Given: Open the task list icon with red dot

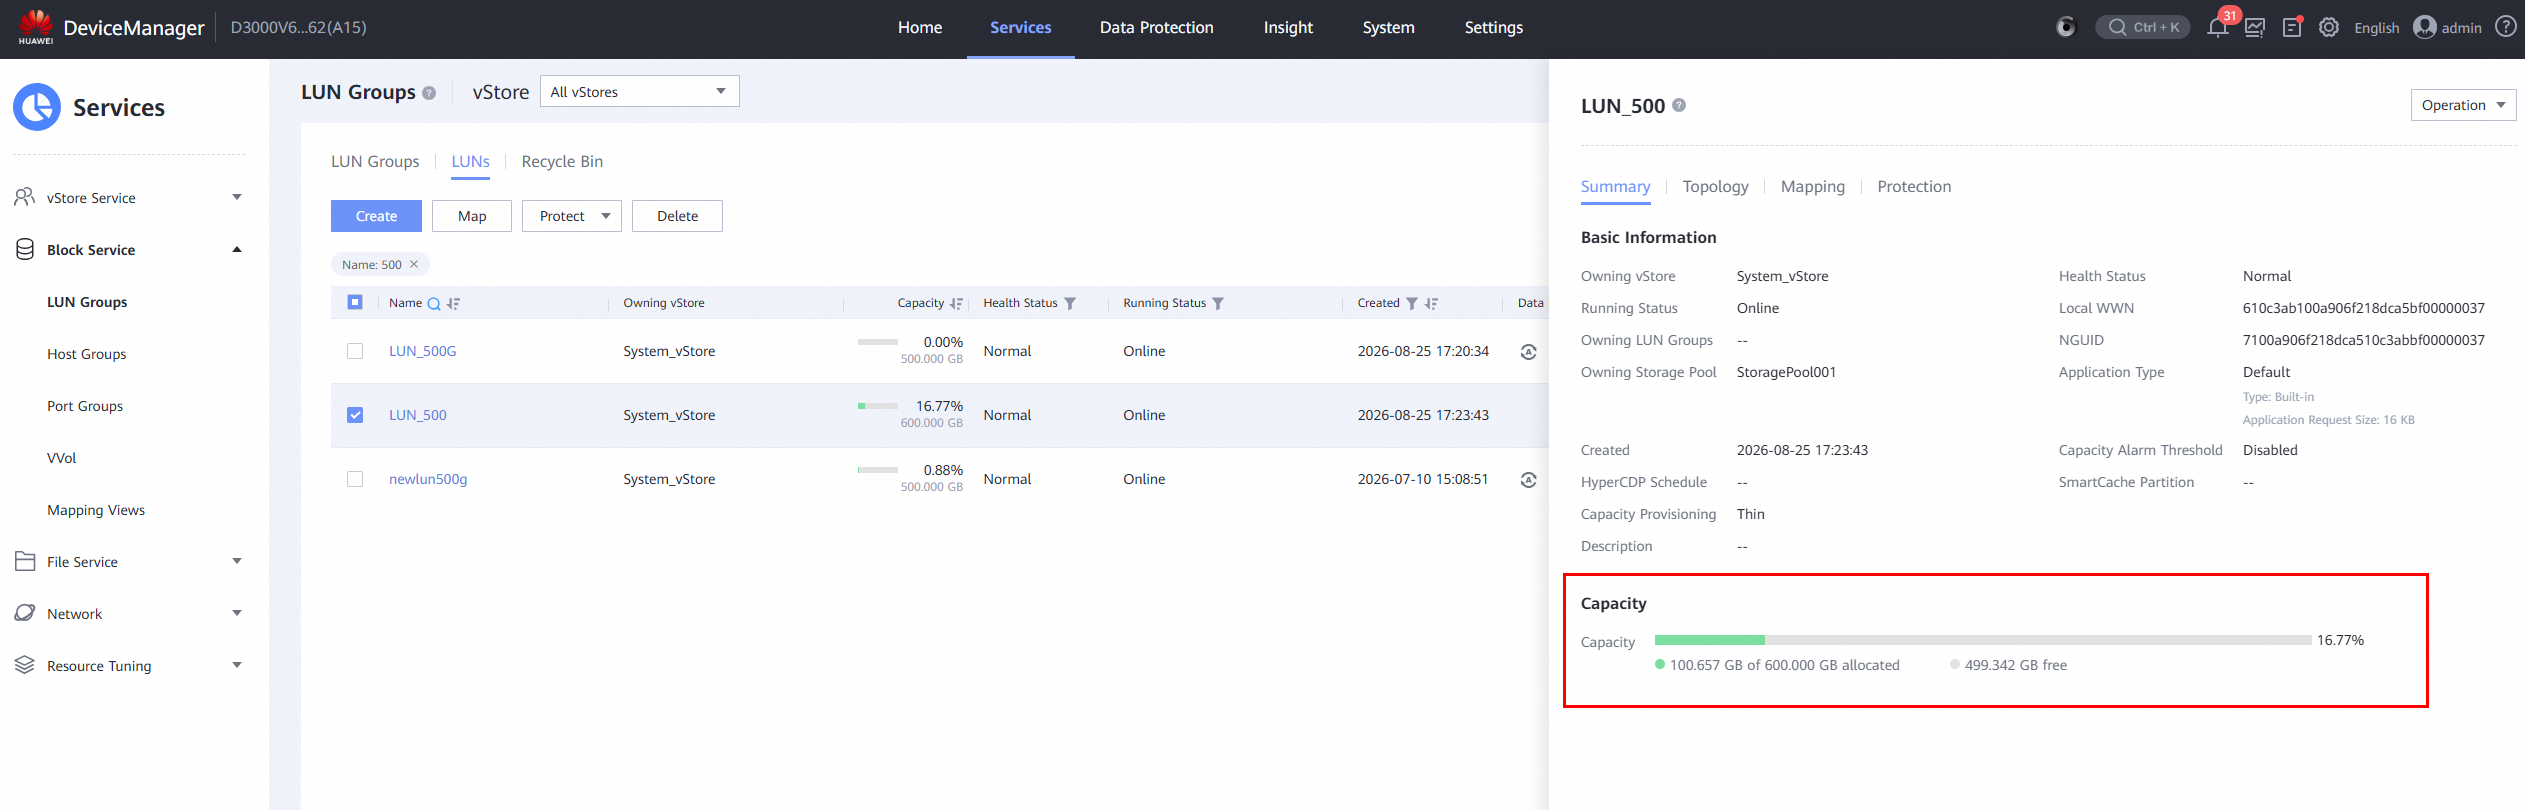Looking at the screenshot, I should 2292,28.
